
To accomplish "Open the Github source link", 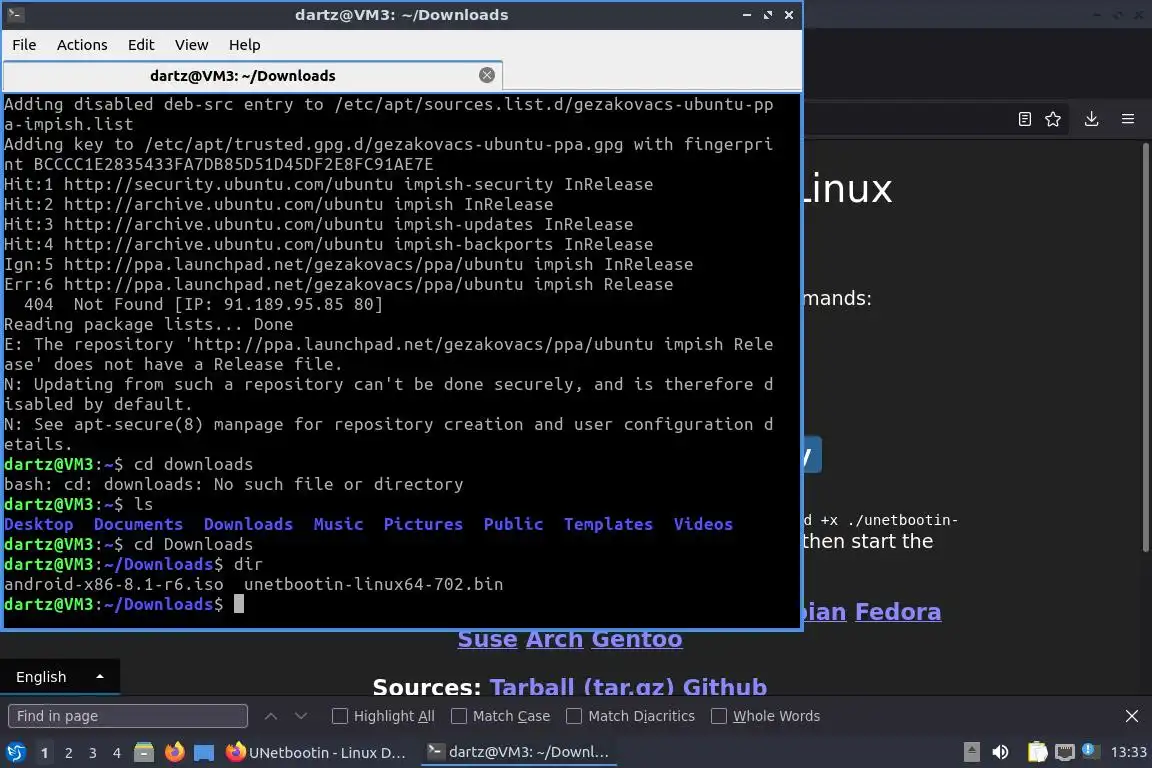I will pos(725,686).
